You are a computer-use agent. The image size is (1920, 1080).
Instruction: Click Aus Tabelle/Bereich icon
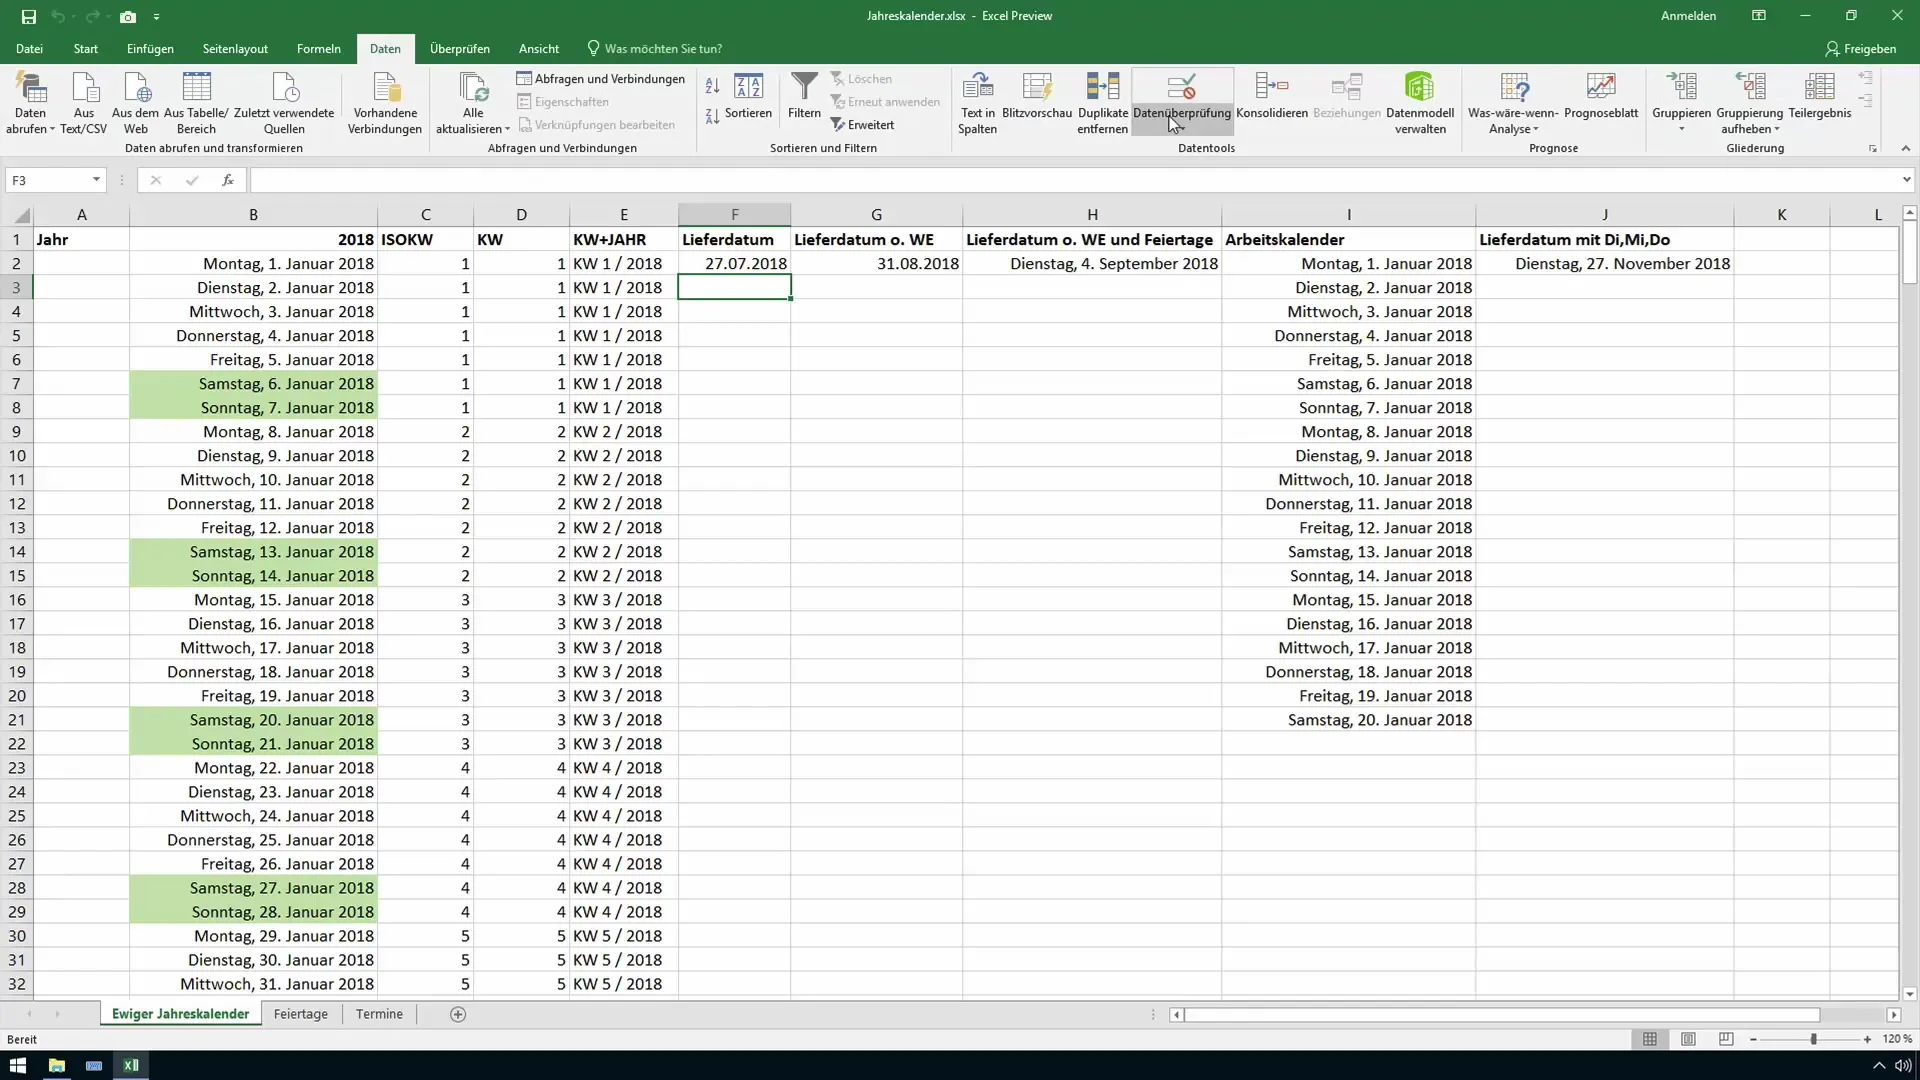coord(196,103)
